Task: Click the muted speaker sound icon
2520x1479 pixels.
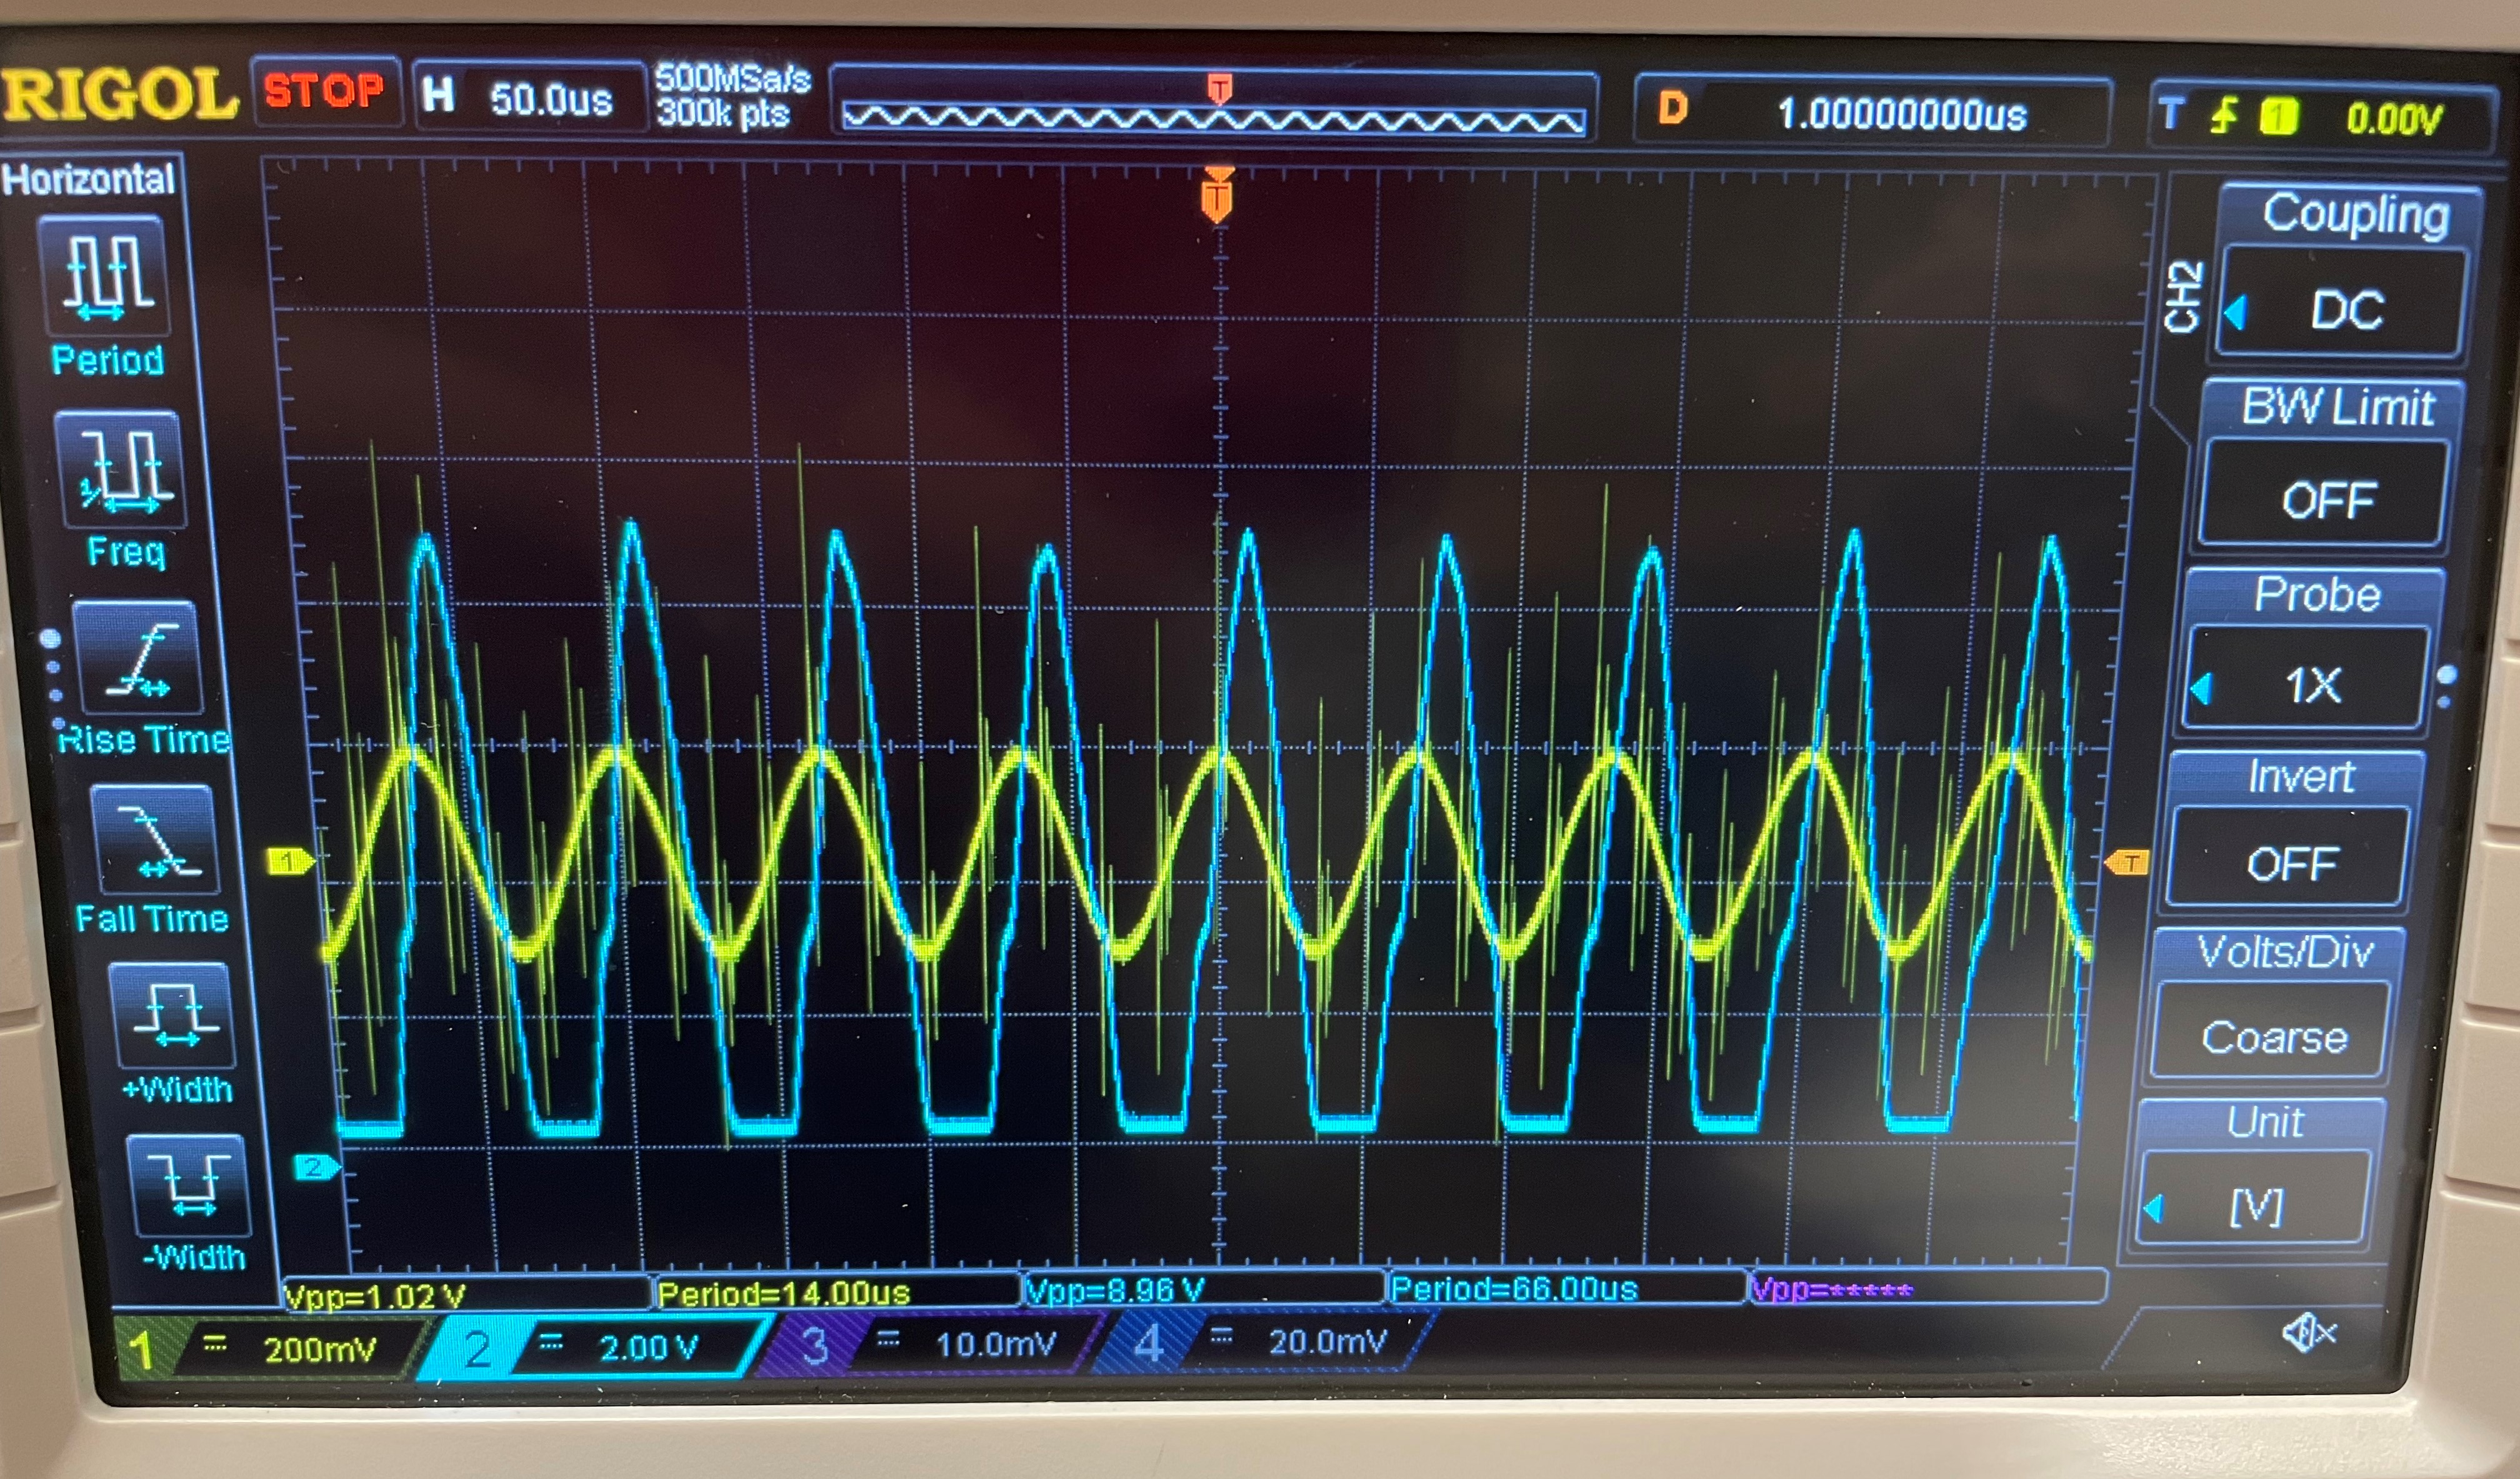Action: [x=2308, y=1333]
